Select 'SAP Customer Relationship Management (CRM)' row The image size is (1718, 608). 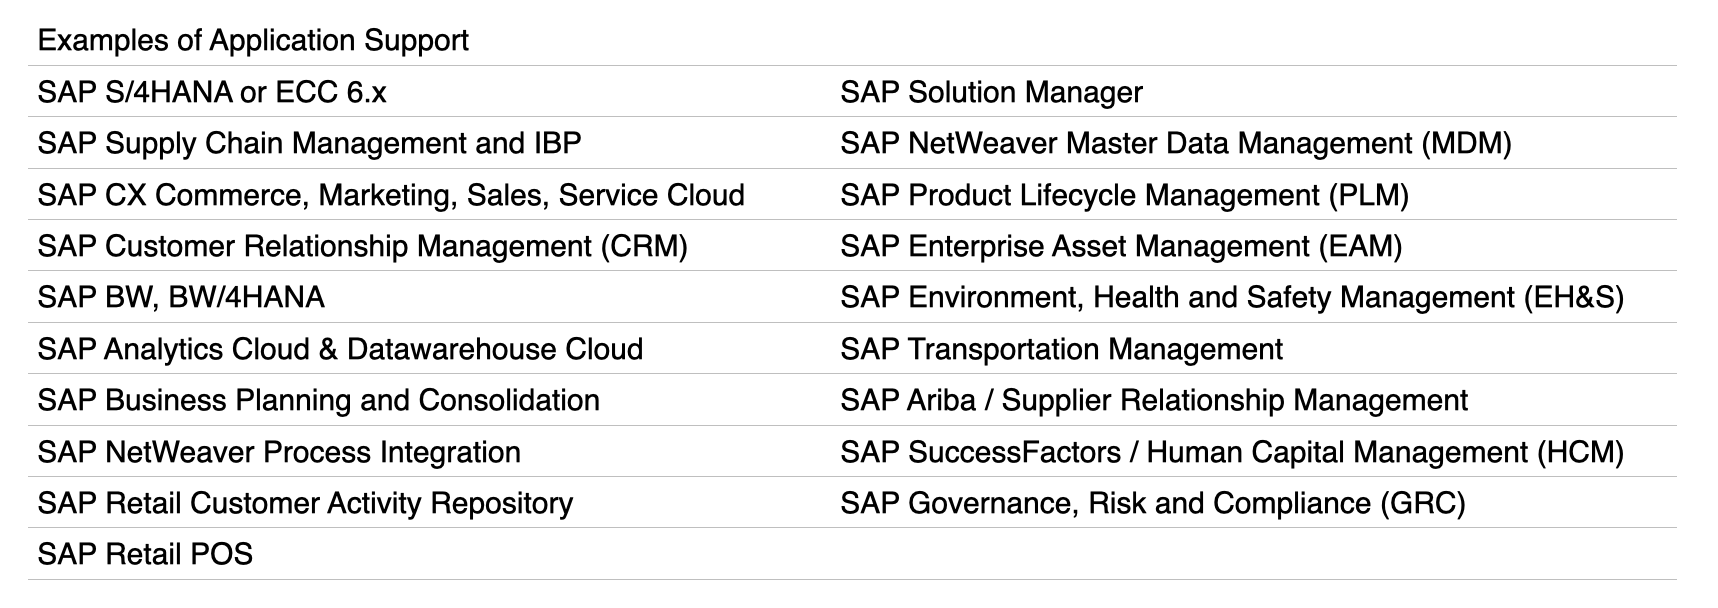click(363, 246)
